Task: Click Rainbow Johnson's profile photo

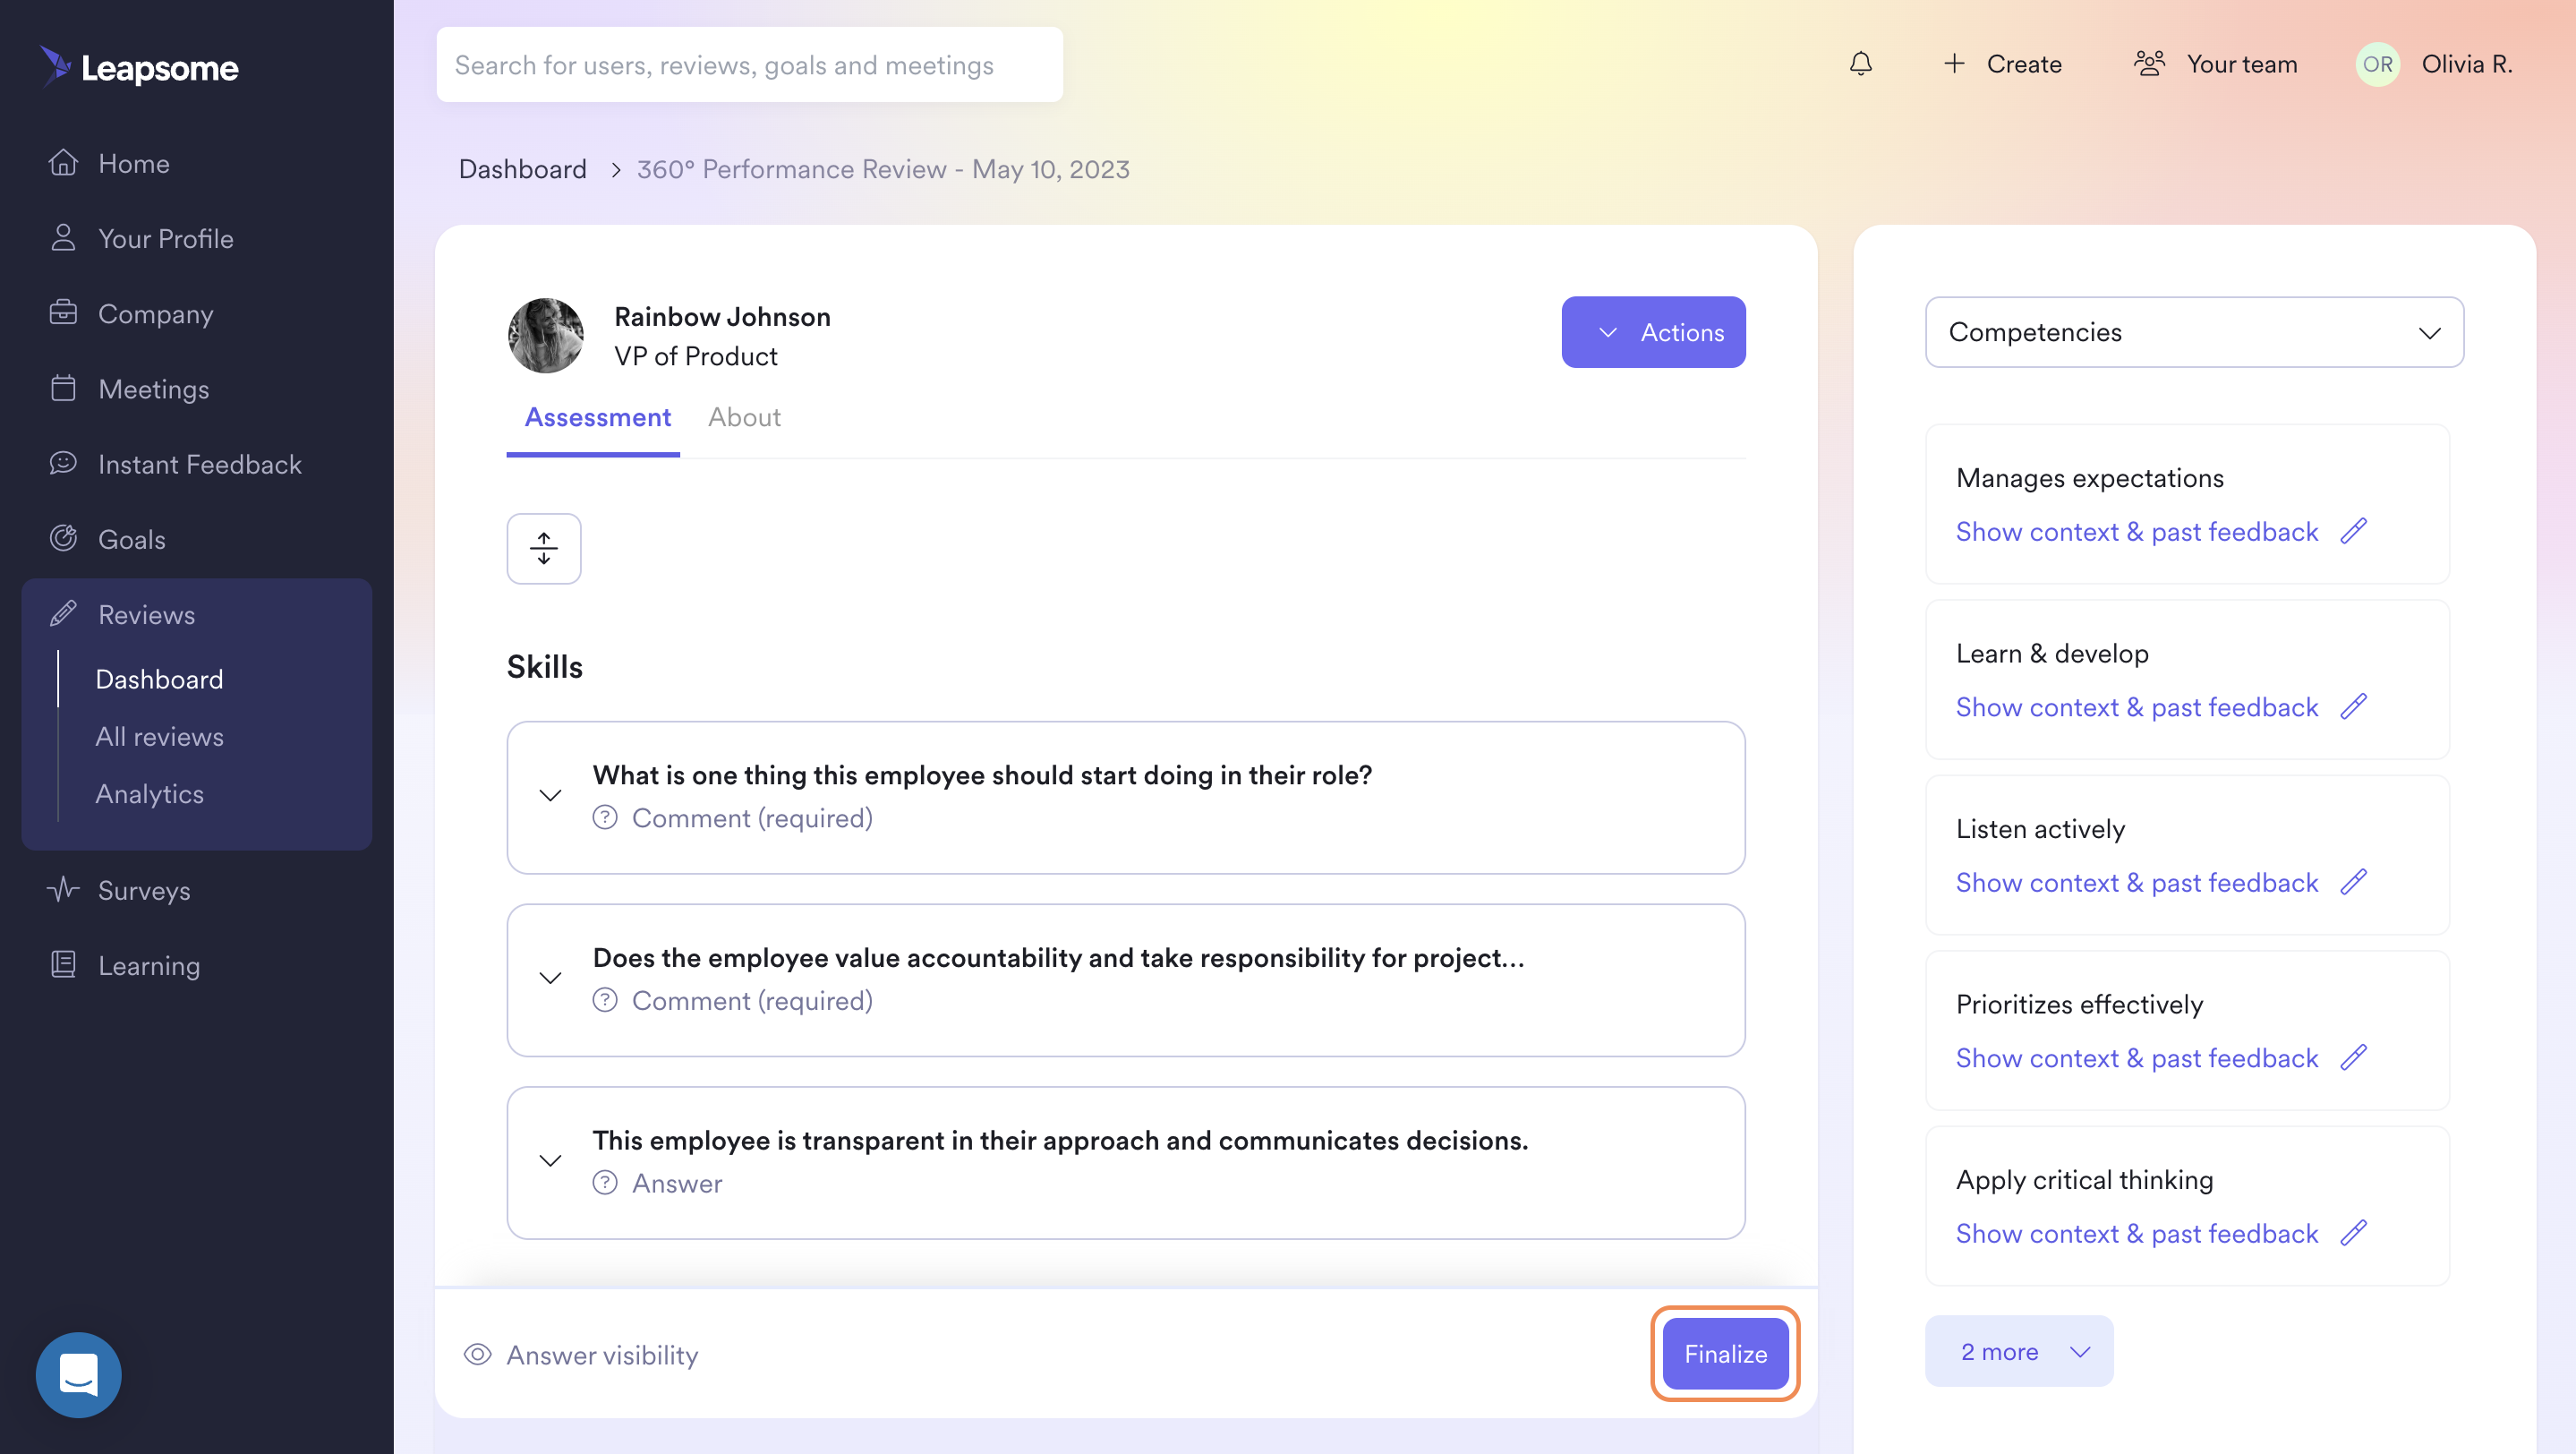Action: (x=546, y=335)
